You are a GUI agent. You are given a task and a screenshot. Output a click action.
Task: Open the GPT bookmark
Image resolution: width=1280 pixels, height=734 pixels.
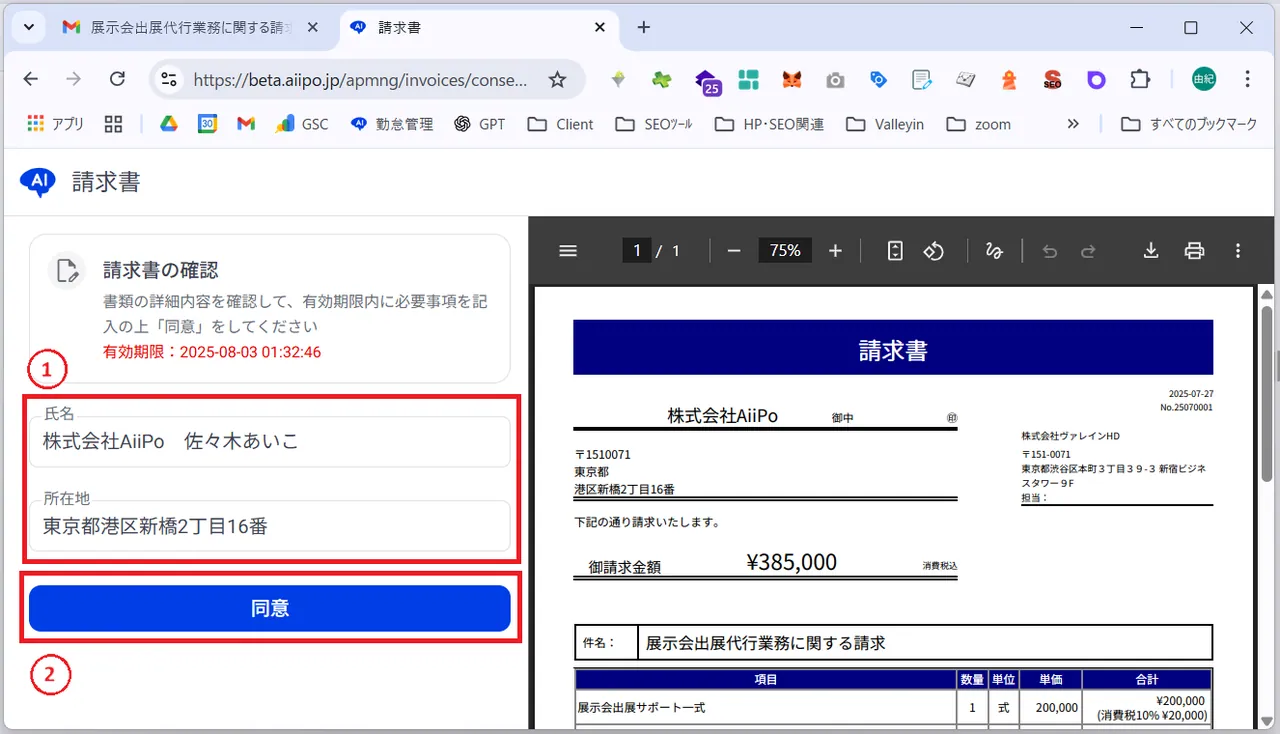pos(479,124)
